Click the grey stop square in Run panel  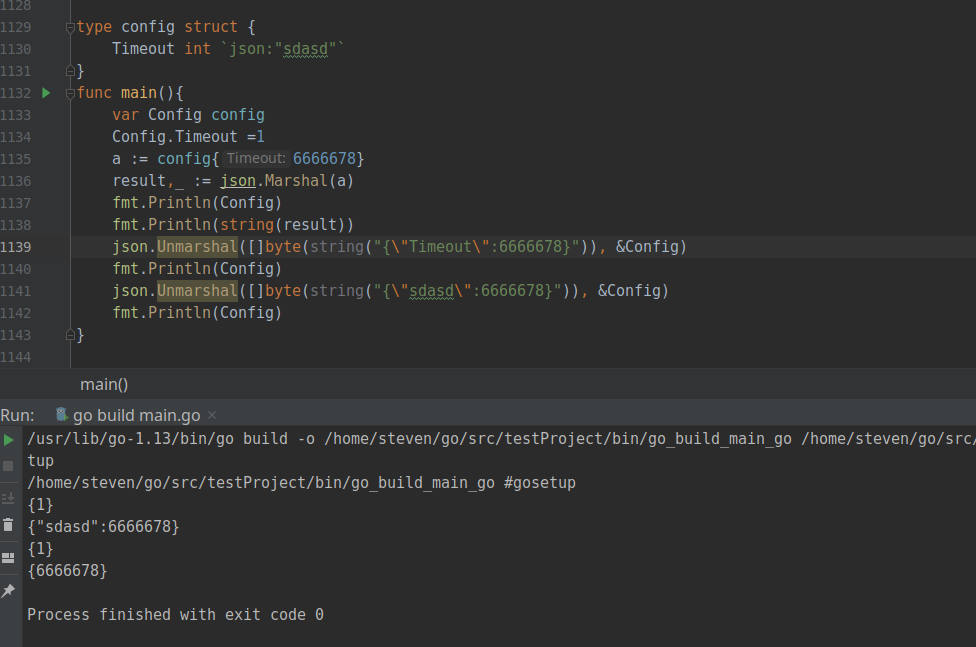tap(8, 466)
